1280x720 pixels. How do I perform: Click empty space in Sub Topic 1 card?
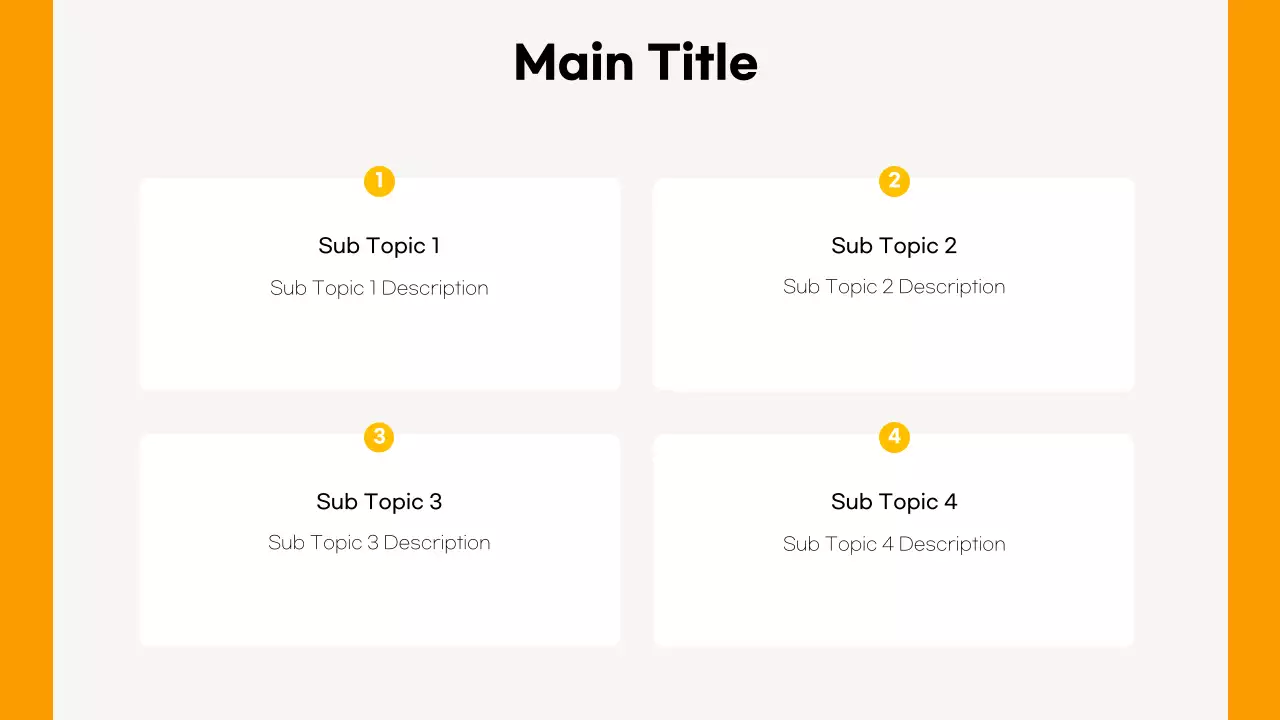pyautogui.click(x=379, y=345)
